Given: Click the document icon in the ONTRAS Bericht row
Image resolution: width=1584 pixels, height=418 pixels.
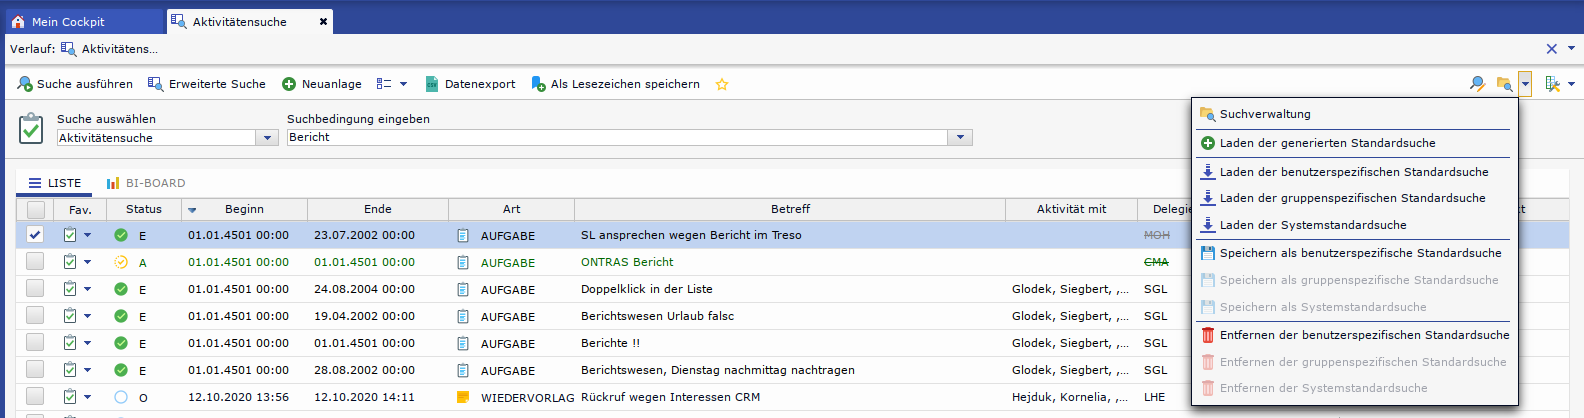Looking at the screenshot, I should [463, 263].
